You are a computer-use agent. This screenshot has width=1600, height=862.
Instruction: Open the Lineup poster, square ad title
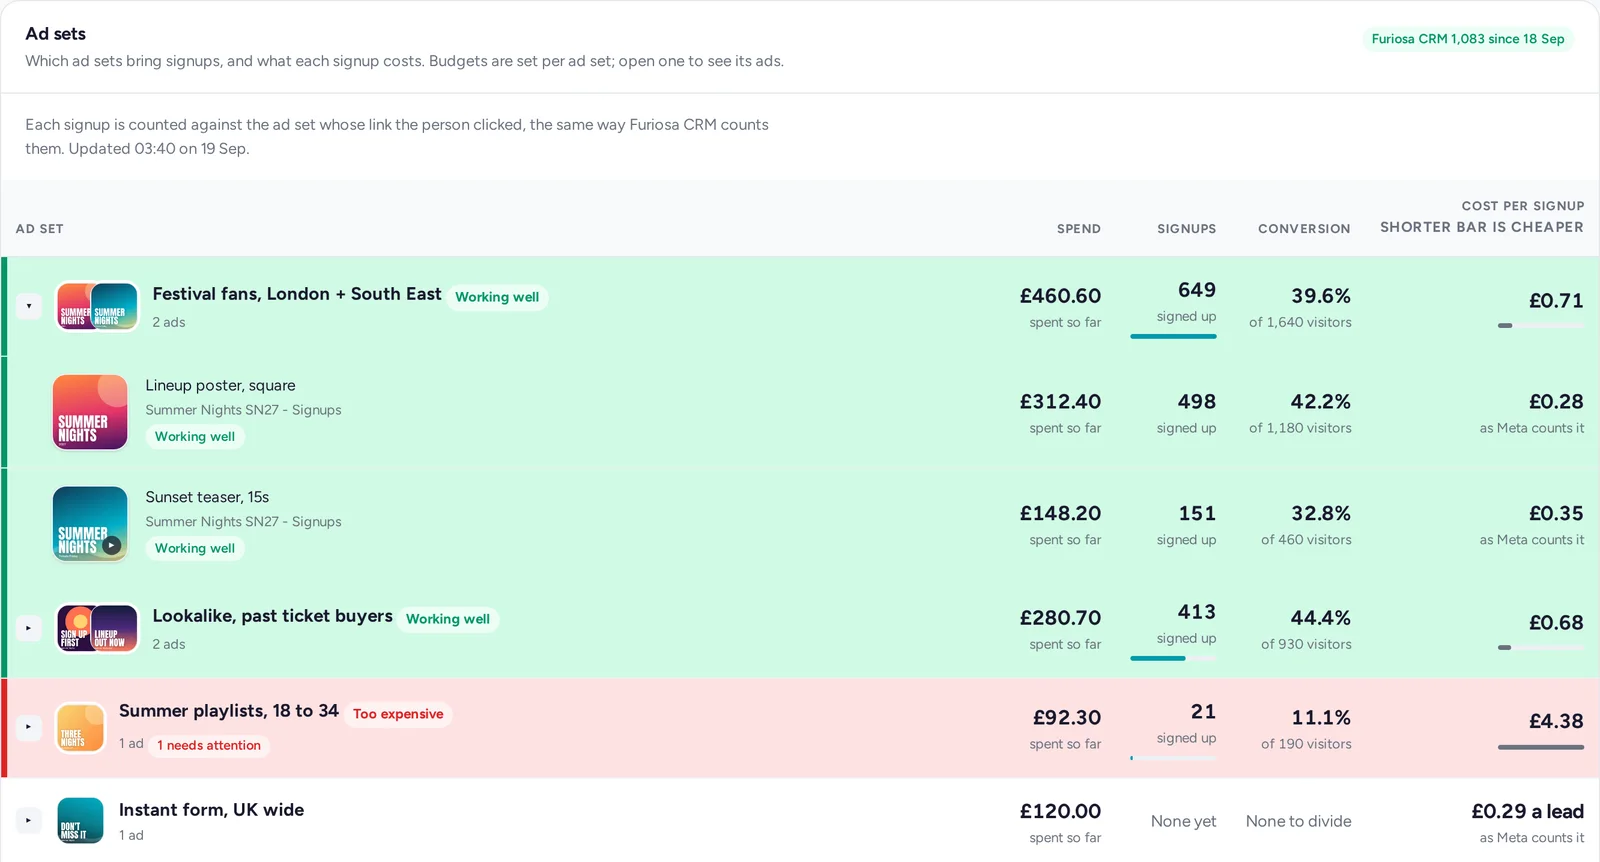(x=220, y=385)
